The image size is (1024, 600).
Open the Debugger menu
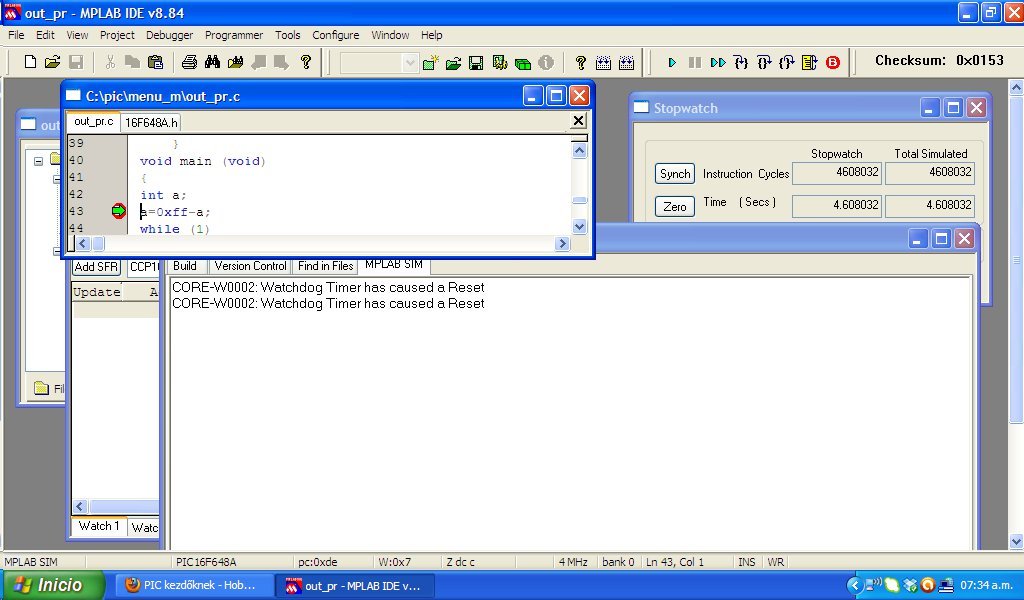pyautogui.click(x=169, y=35)
